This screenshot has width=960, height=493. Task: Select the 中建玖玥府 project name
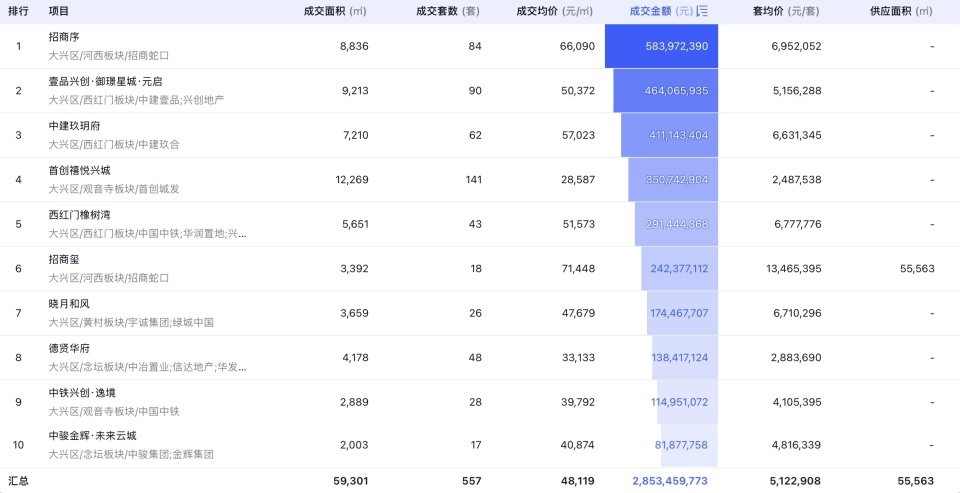tap(74, 126)
